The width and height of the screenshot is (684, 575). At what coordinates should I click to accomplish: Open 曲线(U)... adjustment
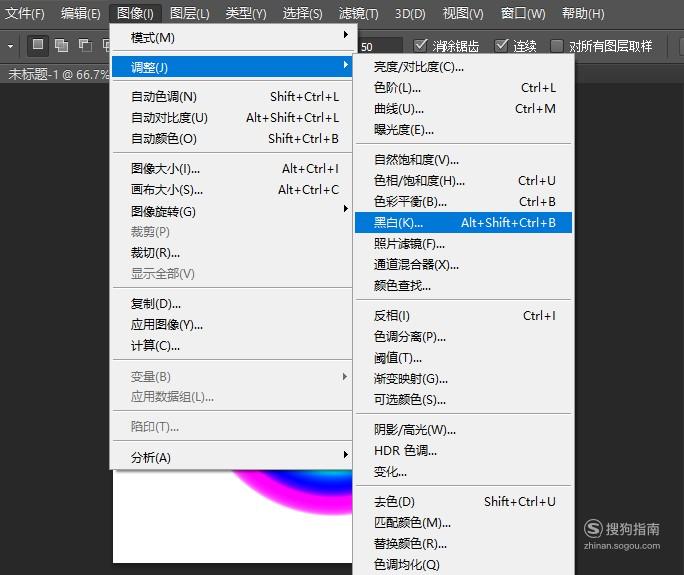pyautogui.click(x=463, y=109)
